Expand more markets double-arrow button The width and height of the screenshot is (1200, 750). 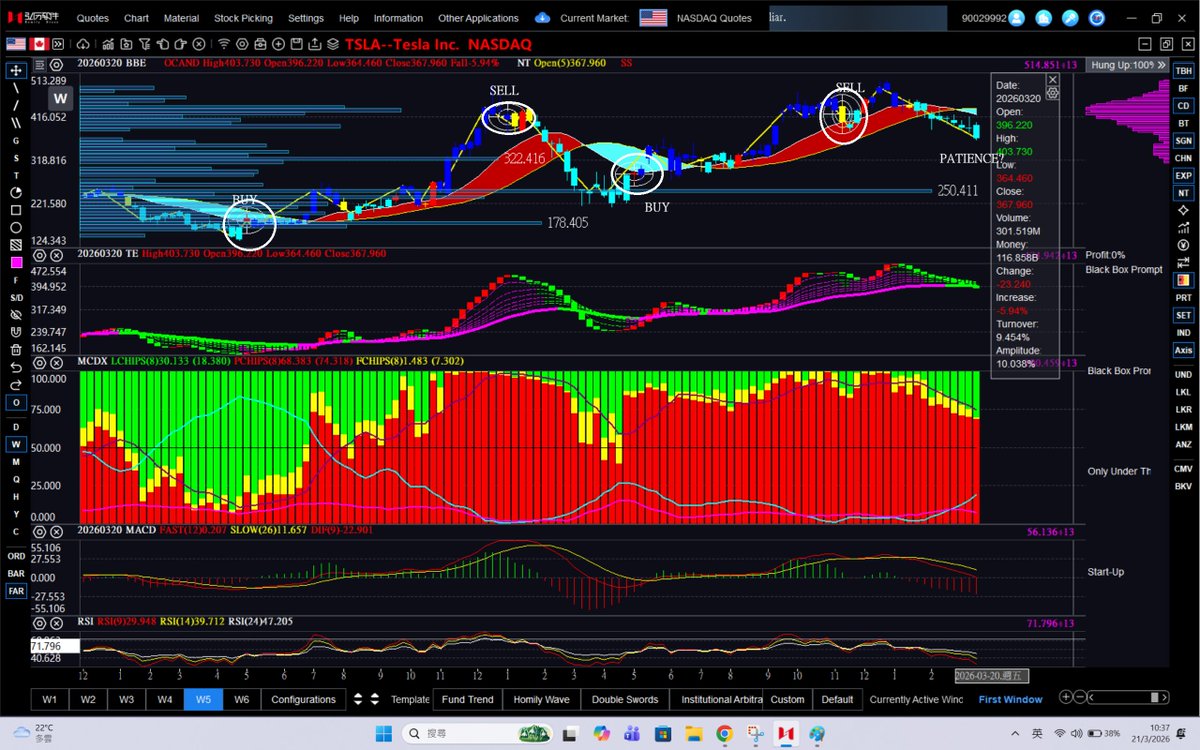(x=59, y=44)
